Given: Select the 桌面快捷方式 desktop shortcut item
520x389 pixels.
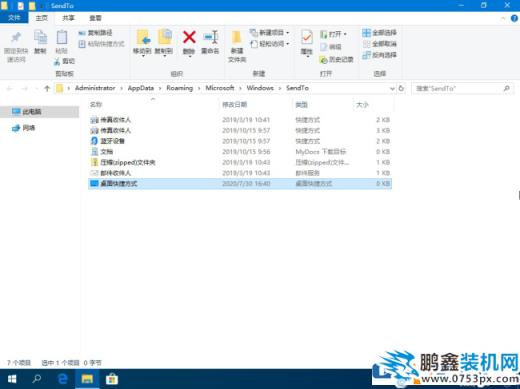Looking at the screenshot, I should (x=240, y=184).
